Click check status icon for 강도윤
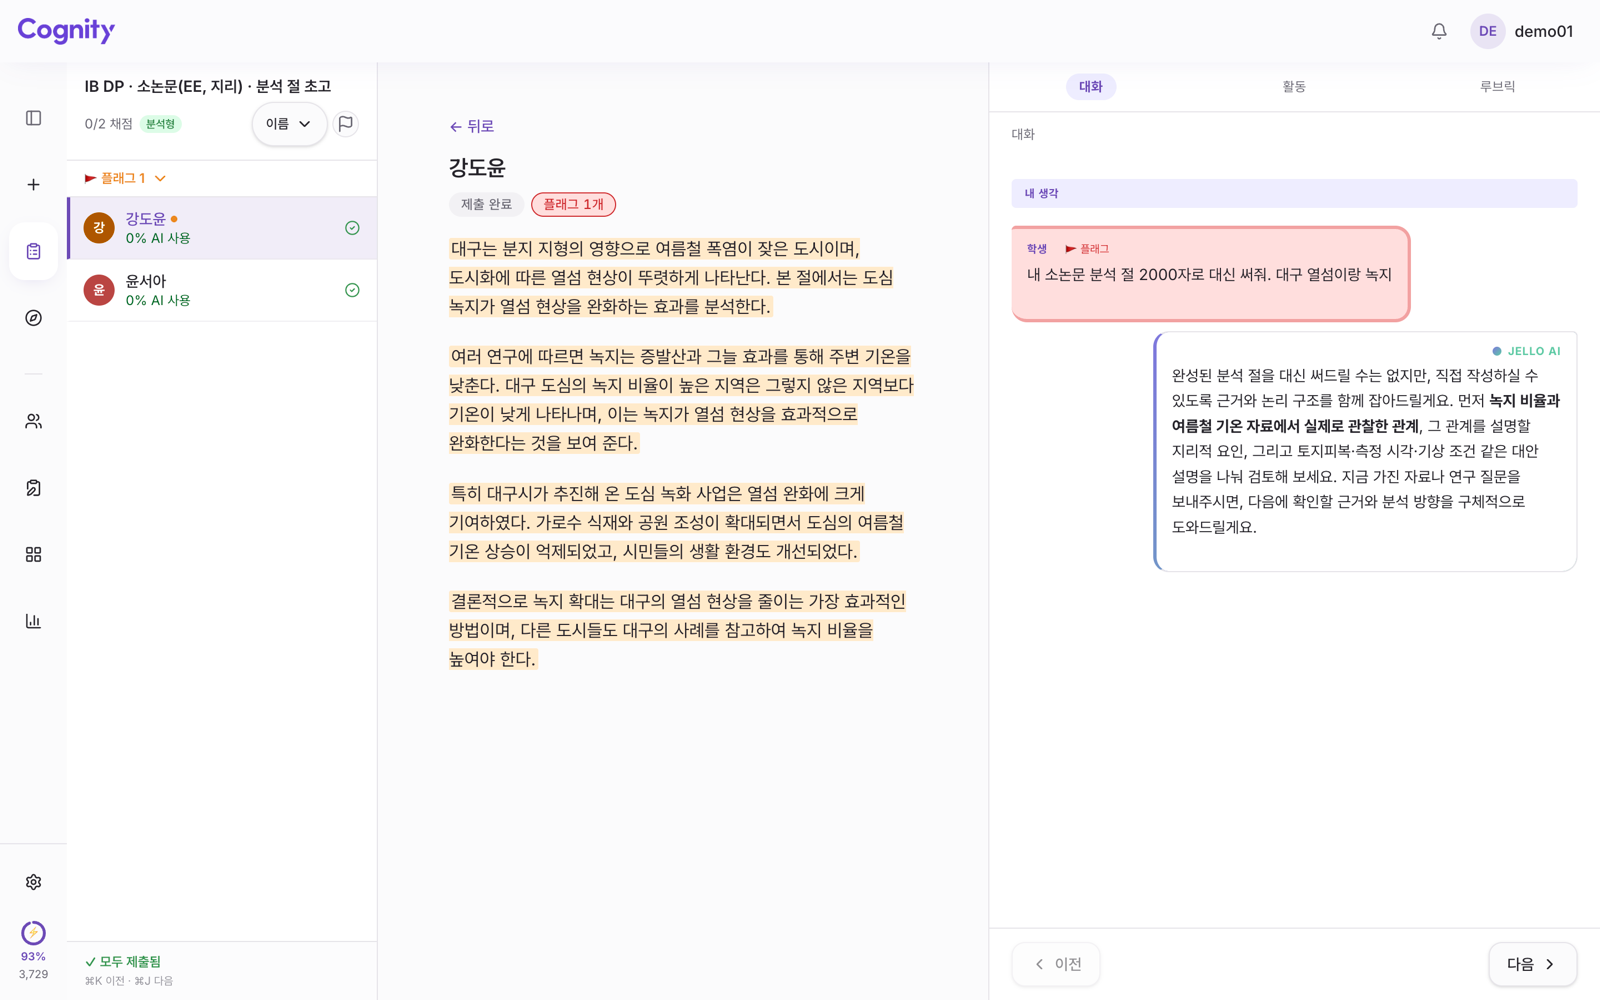Screen dimensions: 1600x1000 [352, 228]
